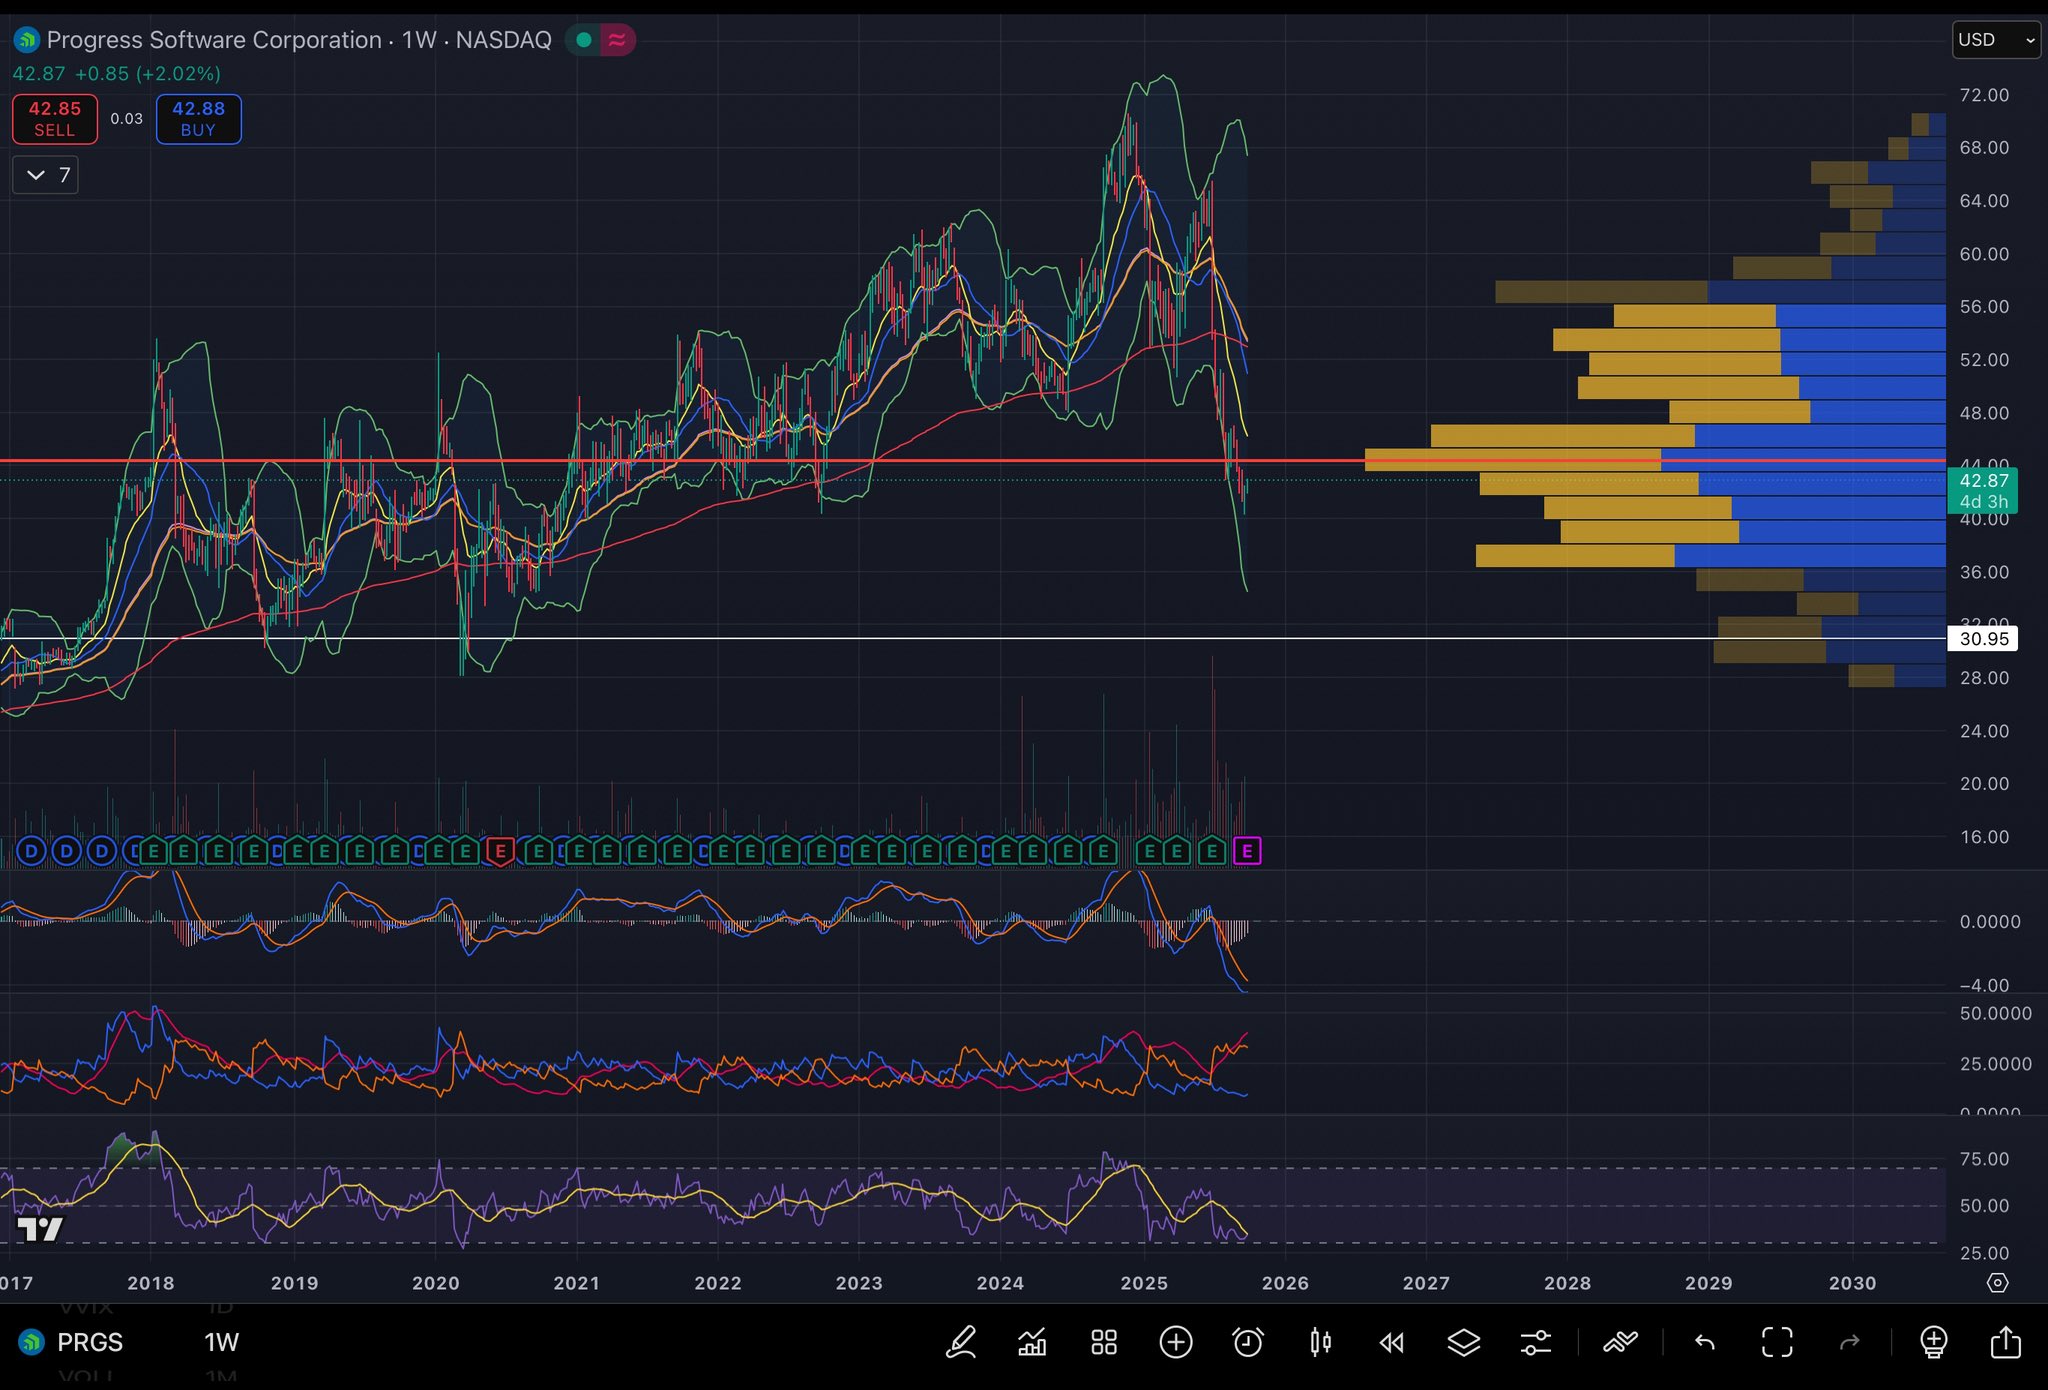Image resolution: width=2048 pixels, height=1390 pixels.
Task: Click the 42.85 SELL button
Action: click(x=55, y=119)
